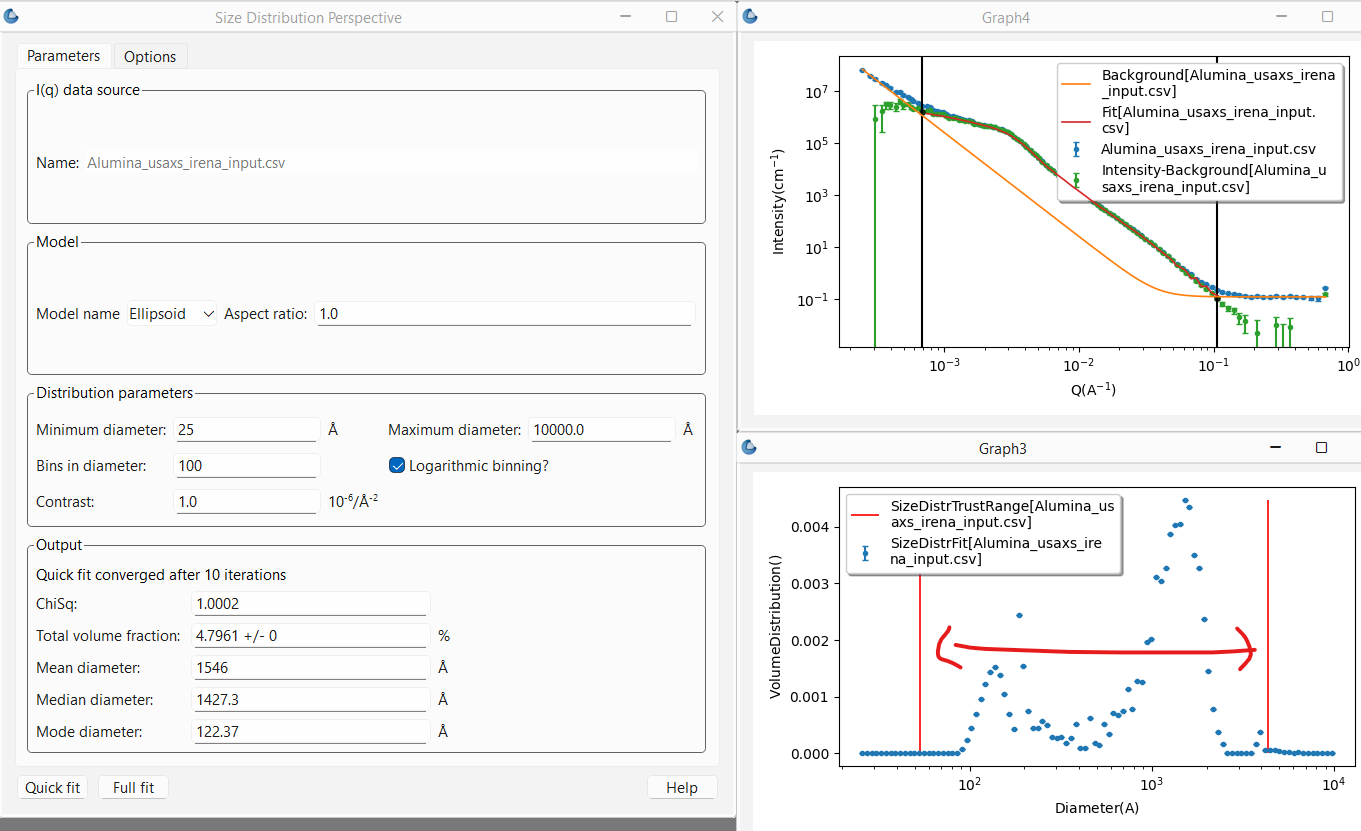The height and width of the screenshot is (831, 1361).
Task: Start the Full fit
Action: [x=133, y=788]
